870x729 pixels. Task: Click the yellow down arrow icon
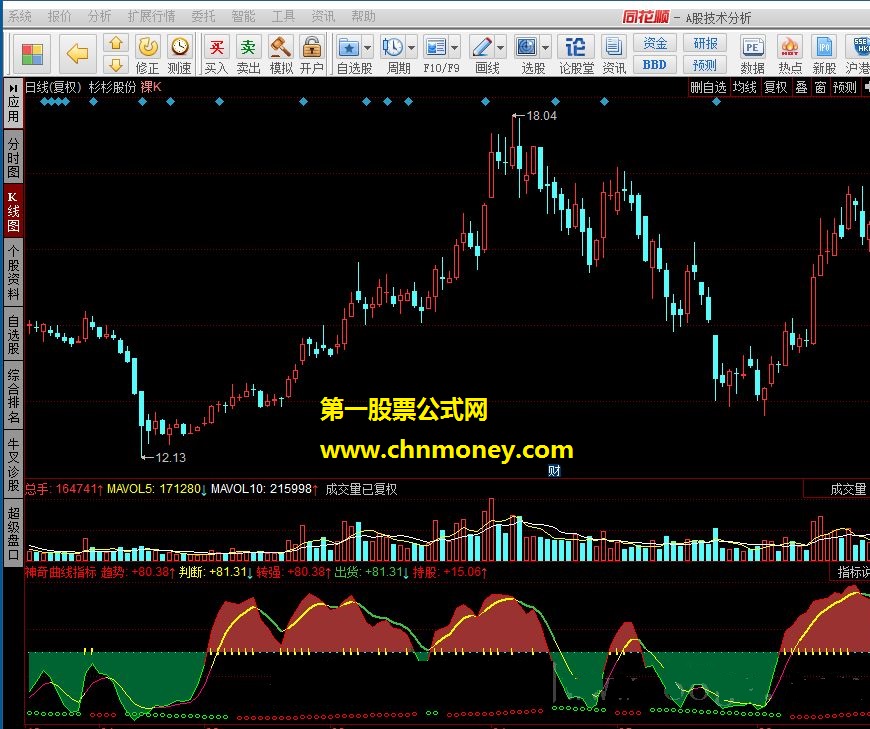[x=115, y=65]
